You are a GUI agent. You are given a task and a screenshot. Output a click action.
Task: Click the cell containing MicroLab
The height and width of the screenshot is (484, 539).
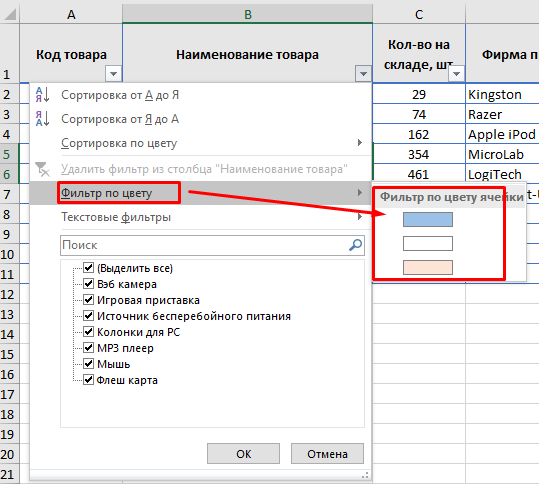(x=502, y=154)
